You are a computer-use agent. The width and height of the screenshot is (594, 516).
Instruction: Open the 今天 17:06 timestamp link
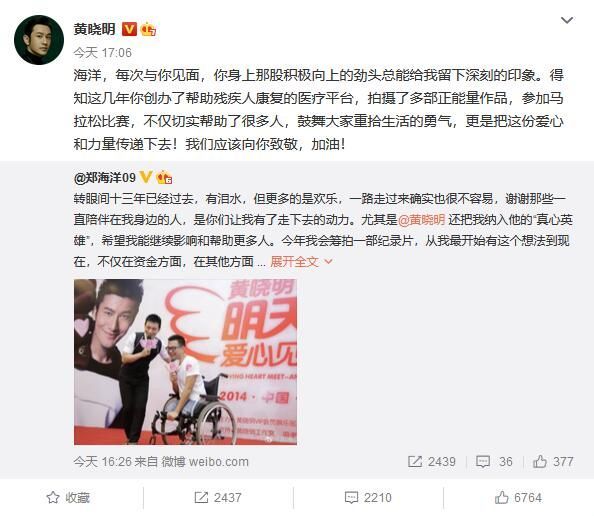point(103,53)
